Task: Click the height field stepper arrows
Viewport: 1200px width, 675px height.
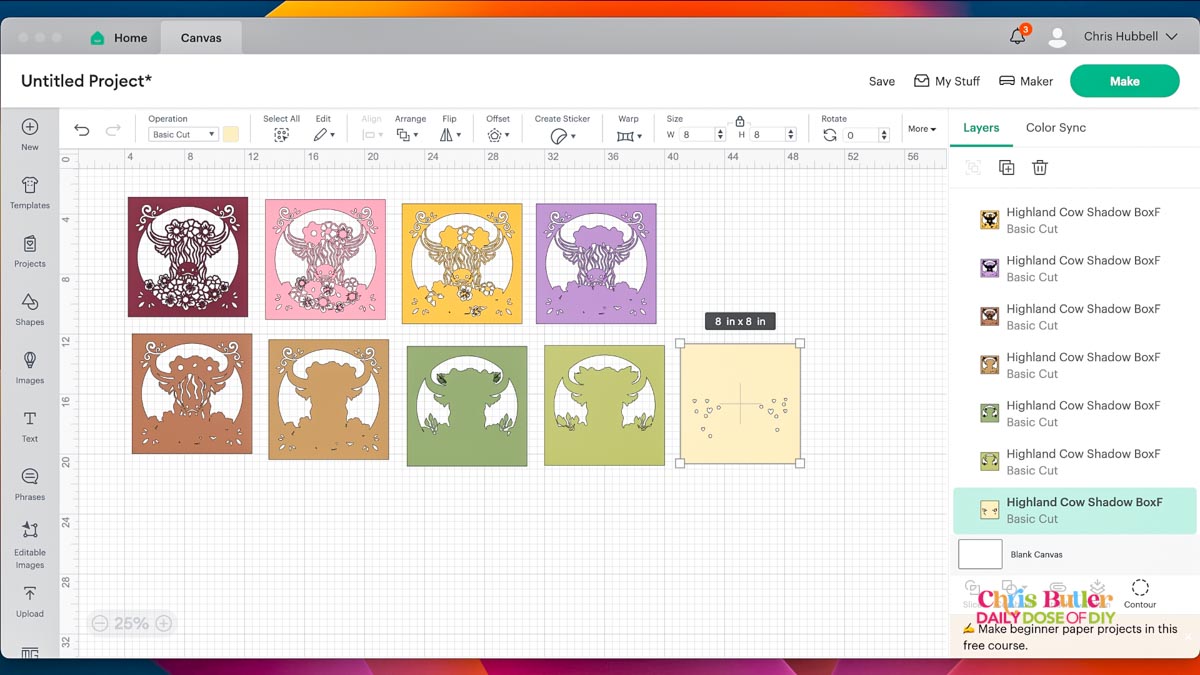Action: (791, 135)
